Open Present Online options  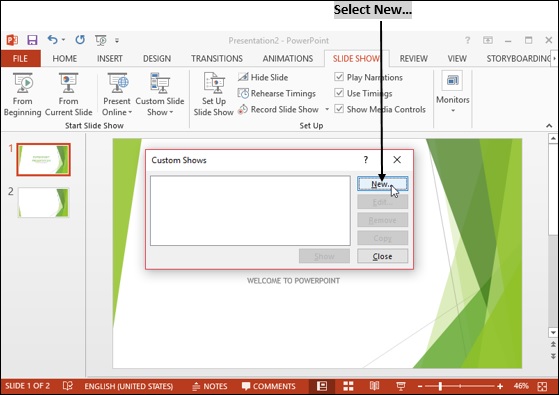point(117,94)
